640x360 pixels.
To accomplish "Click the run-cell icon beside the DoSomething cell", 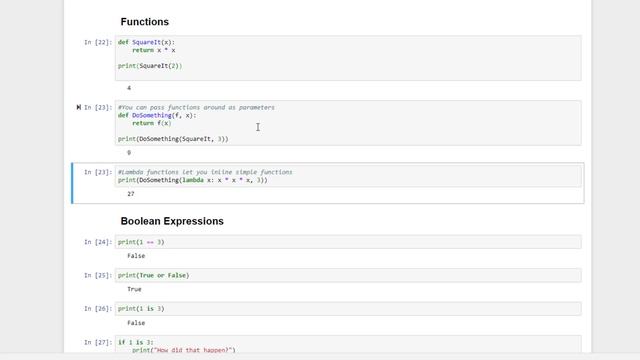I will [78, 107].
